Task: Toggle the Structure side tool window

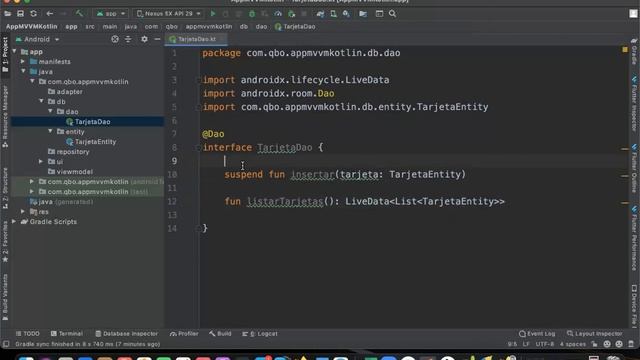Action: pos(5,188)
